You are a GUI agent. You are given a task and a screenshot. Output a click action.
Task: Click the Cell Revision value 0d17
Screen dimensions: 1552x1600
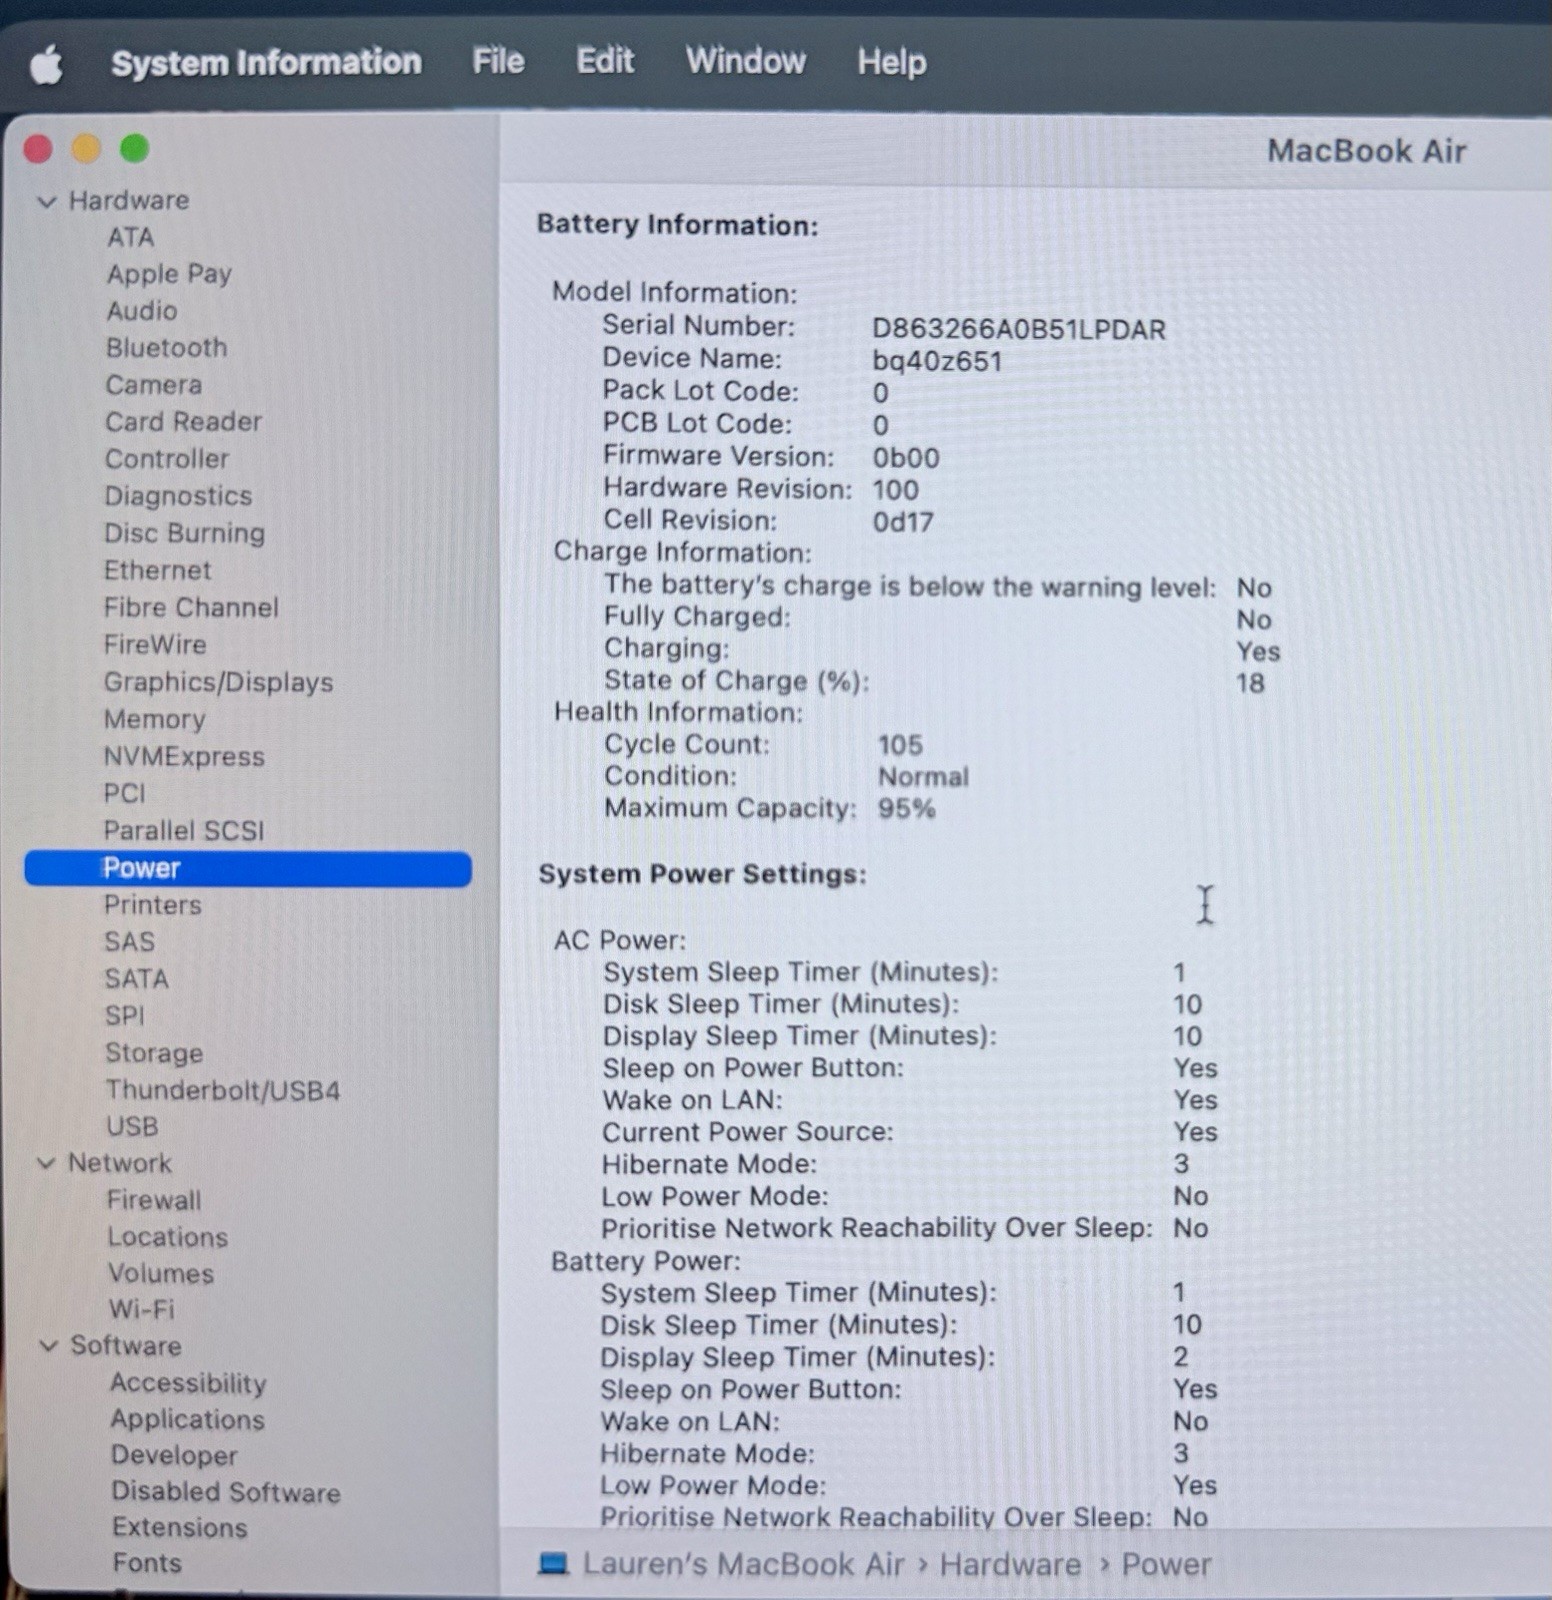(x=903, y=522)
